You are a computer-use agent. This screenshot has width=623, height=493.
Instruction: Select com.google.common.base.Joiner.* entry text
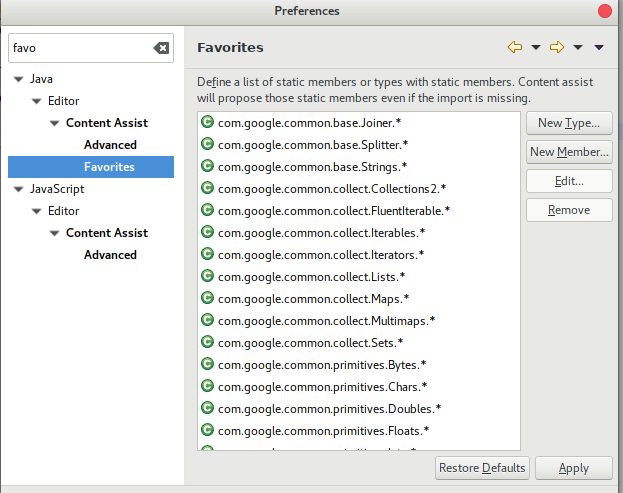310,123
